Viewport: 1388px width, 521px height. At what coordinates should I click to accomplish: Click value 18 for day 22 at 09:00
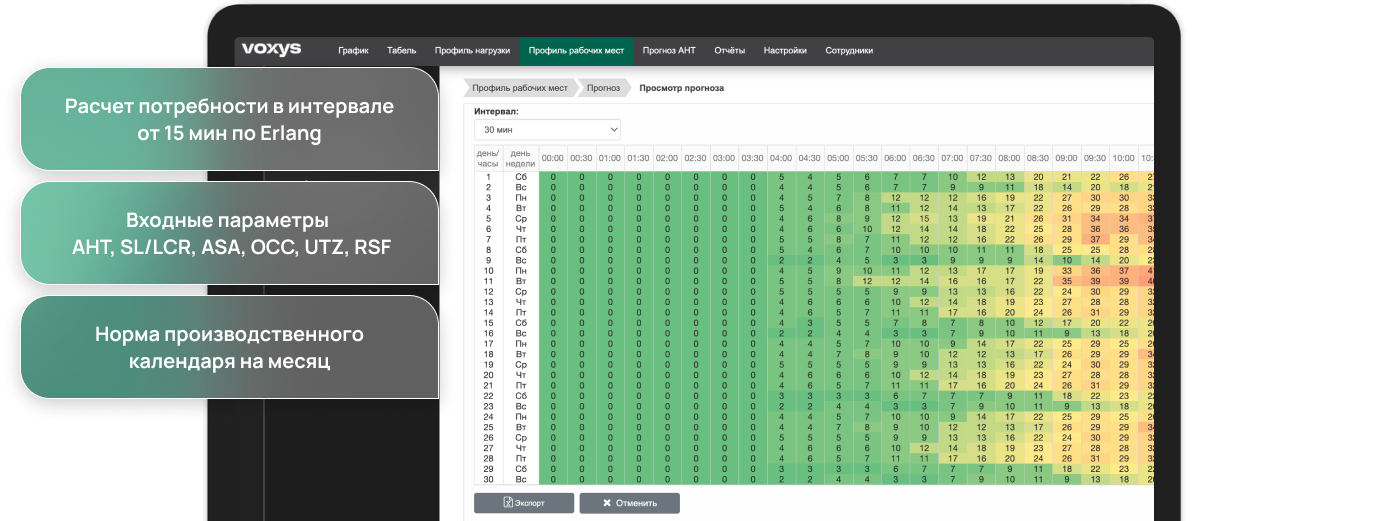click(x=1066, y=396)
